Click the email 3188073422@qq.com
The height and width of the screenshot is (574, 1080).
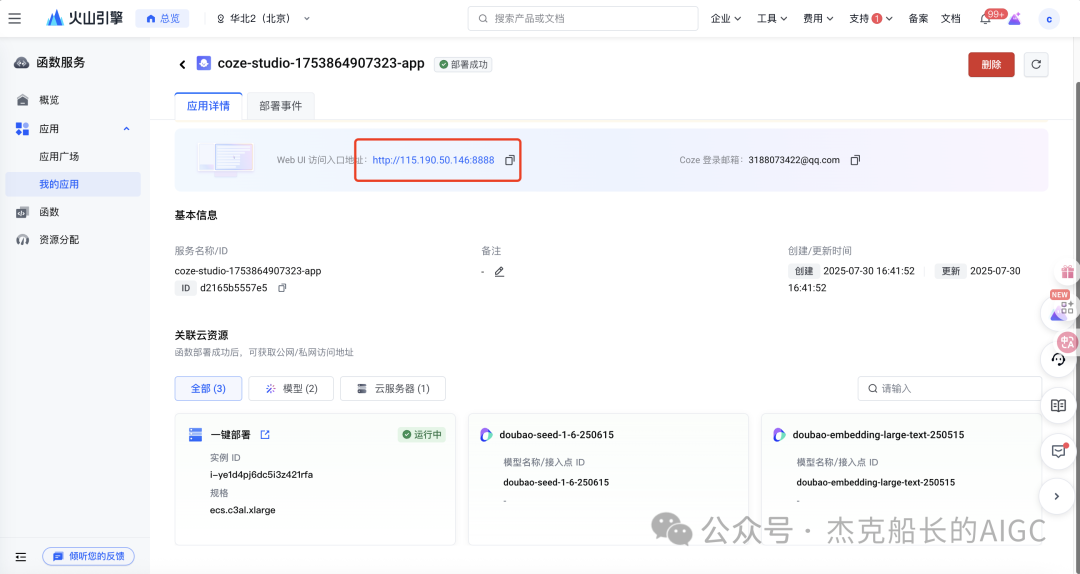(794, 160)
